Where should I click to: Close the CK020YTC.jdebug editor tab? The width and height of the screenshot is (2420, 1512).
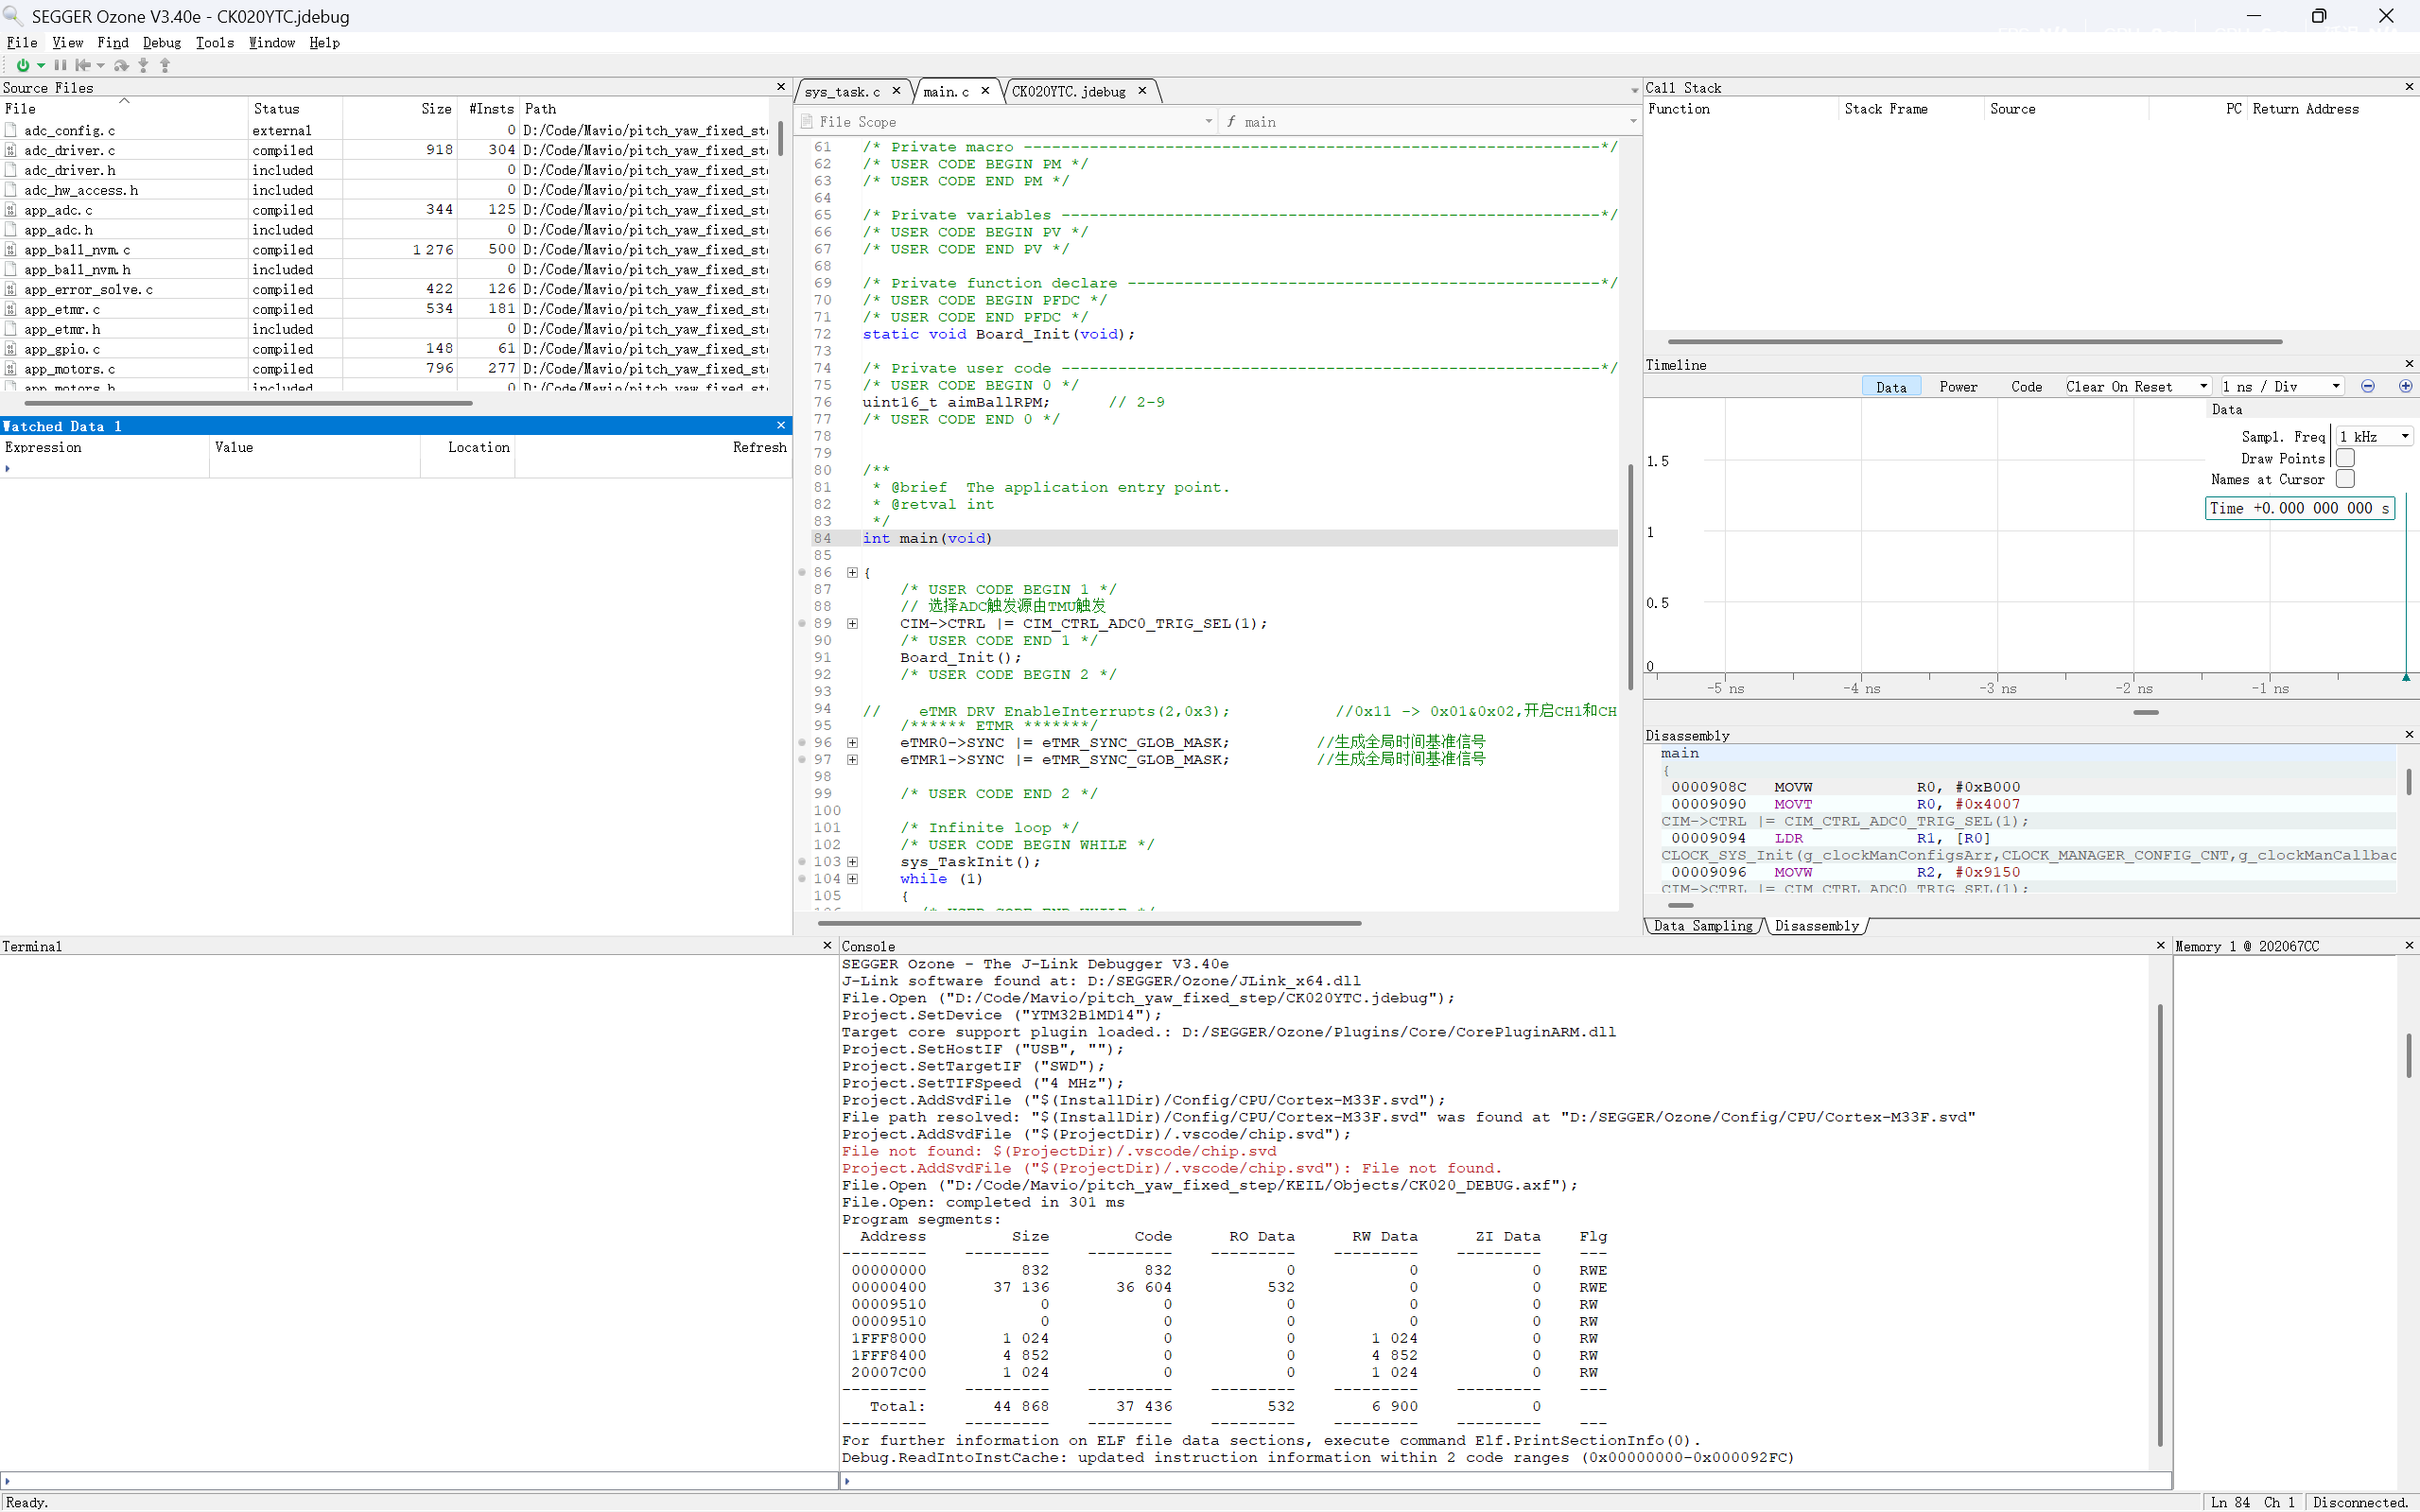(x=1142, y=91)
